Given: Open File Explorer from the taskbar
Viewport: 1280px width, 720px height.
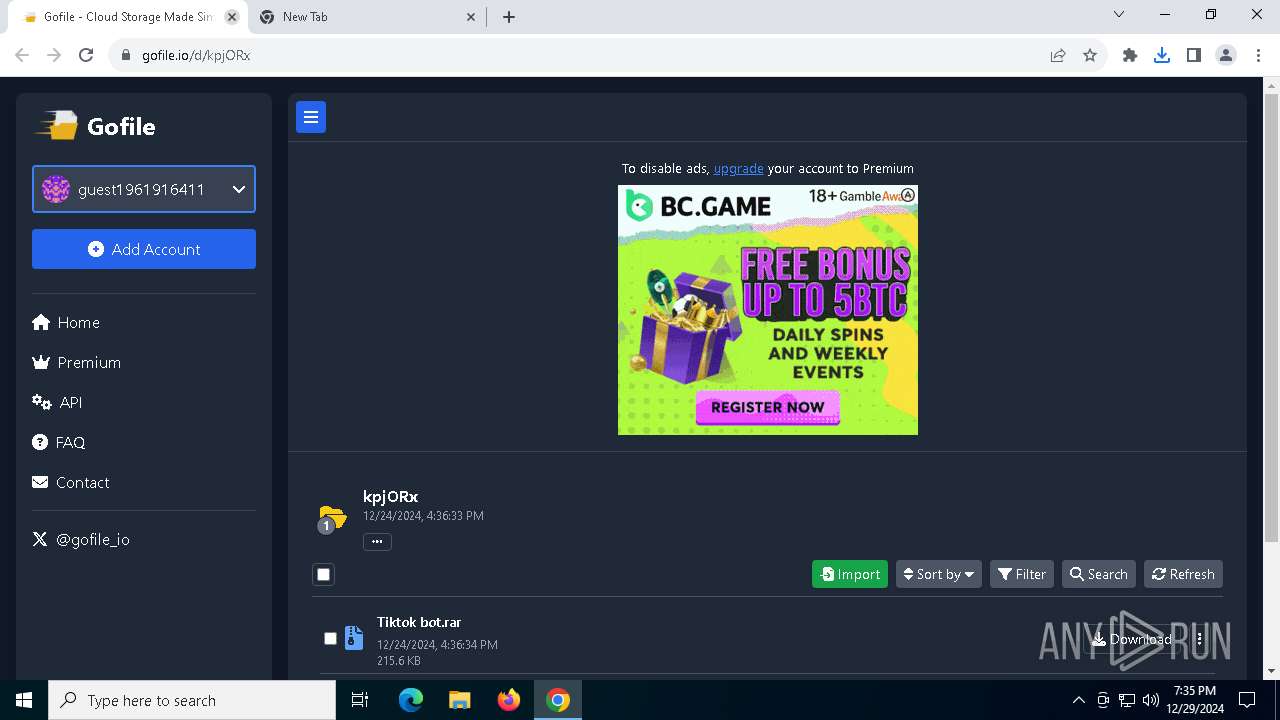Looking at the screenshot, I should (459, 700).
